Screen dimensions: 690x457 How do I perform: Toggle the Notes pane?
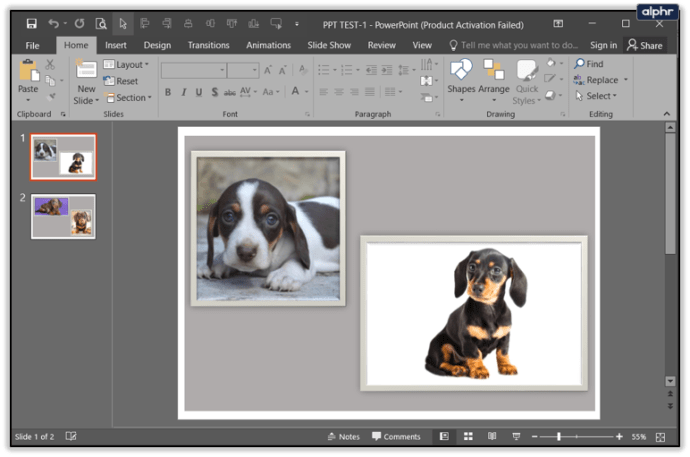point(343,437)
